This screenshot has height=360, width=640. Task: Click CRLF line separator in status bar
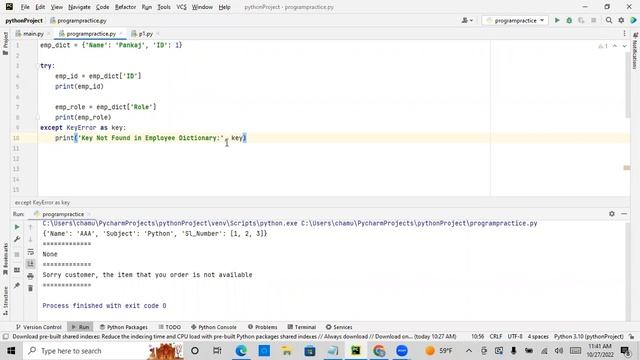coord(496,337)
